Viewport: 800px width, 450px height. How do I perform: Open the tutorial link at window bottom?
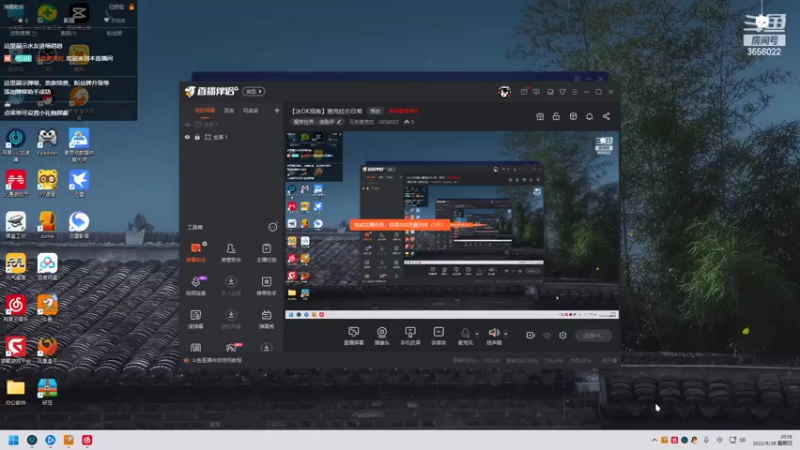pos(216,360)
